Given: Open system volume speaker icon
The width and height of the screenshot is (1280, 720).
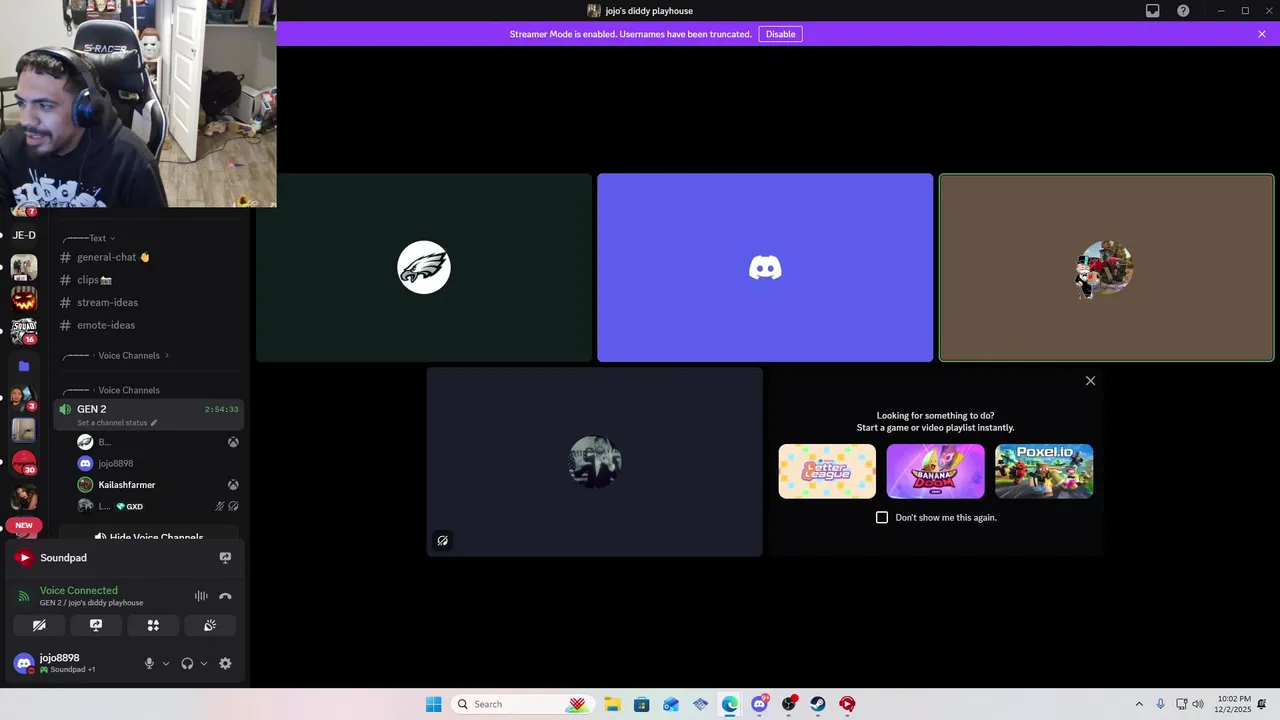Looking at the screenshot, I should coord(1199,704).
